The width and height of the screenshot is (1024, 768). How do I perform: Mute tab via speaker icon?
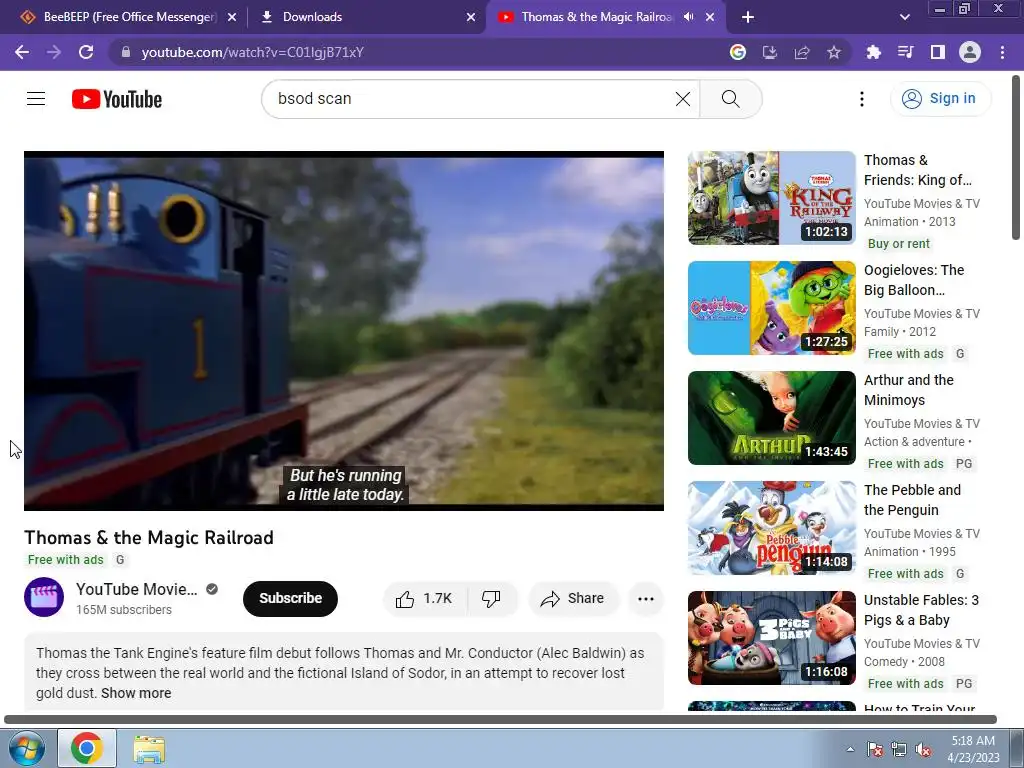tap(688, 17)
